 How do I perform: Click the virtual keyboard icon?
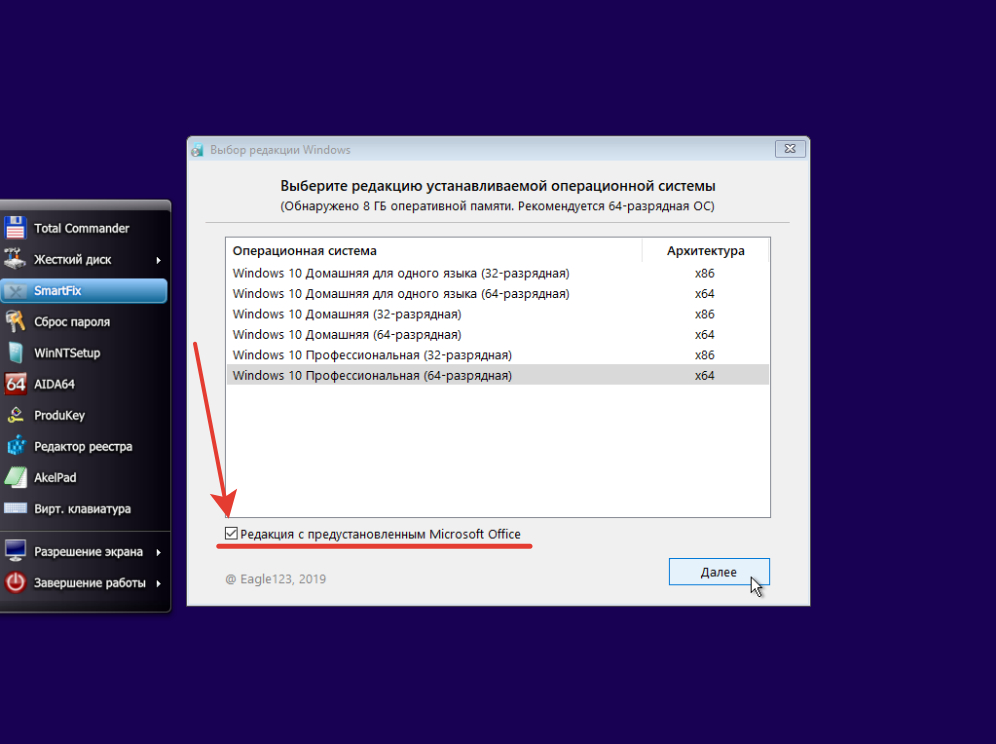(15, 508)
